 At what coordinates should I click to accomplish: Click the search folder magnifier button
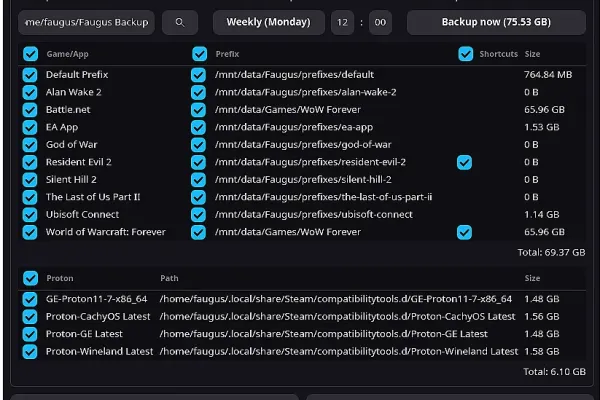[180, 23]
